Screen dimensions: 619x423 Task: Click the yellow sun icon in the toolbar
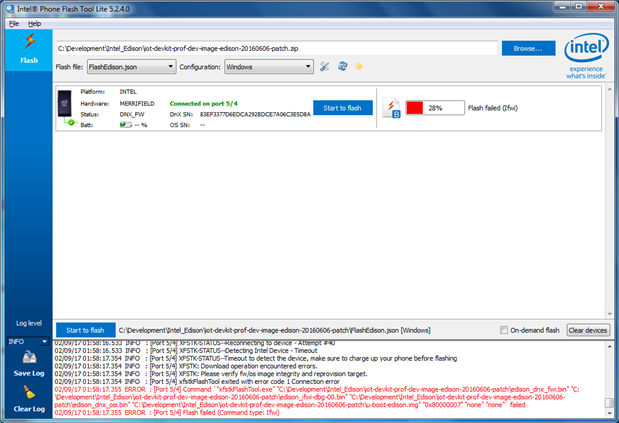[358, 66]
